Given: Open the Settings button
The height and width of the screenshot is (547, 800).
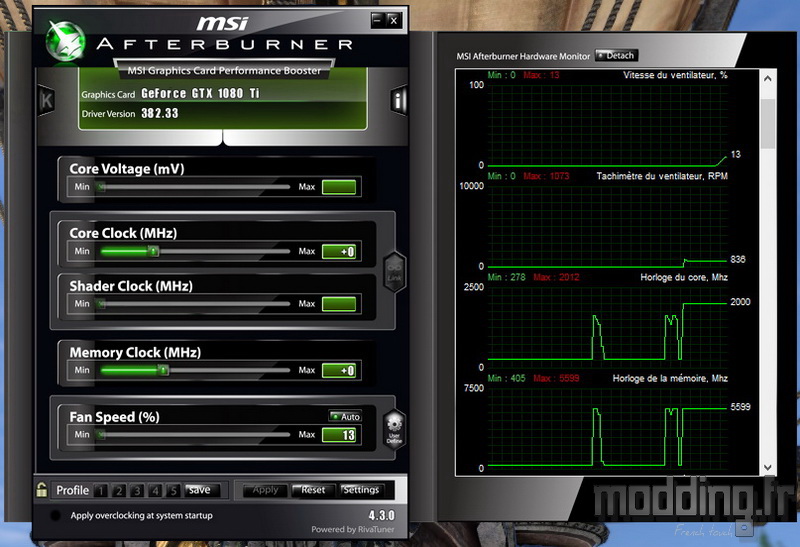Looking at the screenshot, I should (361, 490).
